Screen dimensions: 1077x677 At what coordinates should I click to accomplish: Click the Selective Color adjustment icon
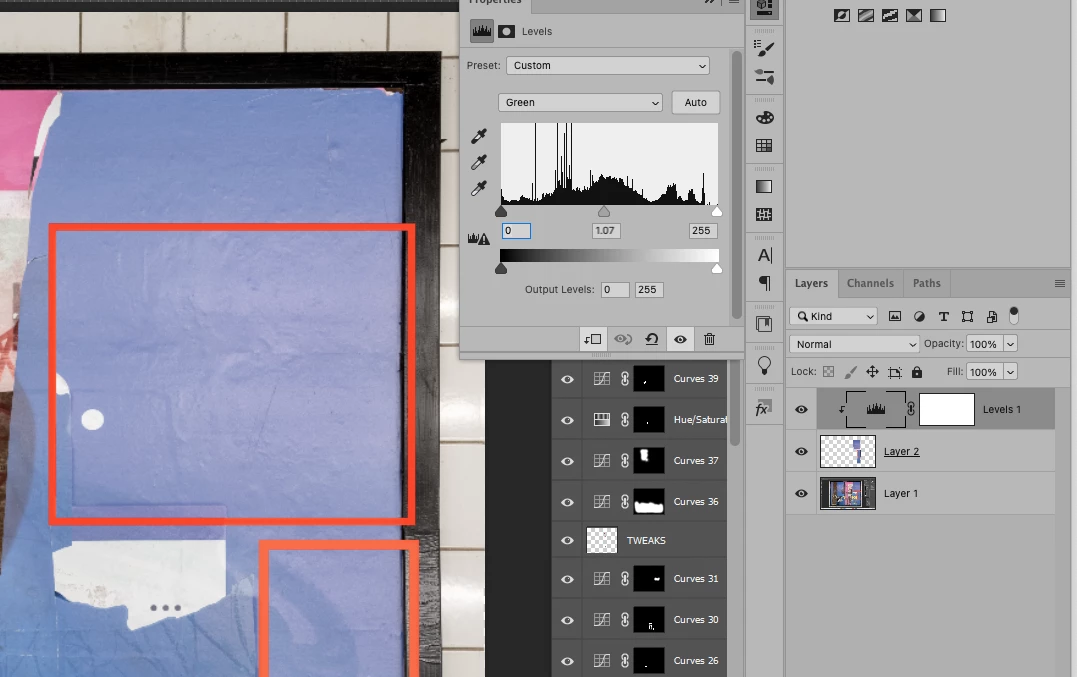[914, 15]
